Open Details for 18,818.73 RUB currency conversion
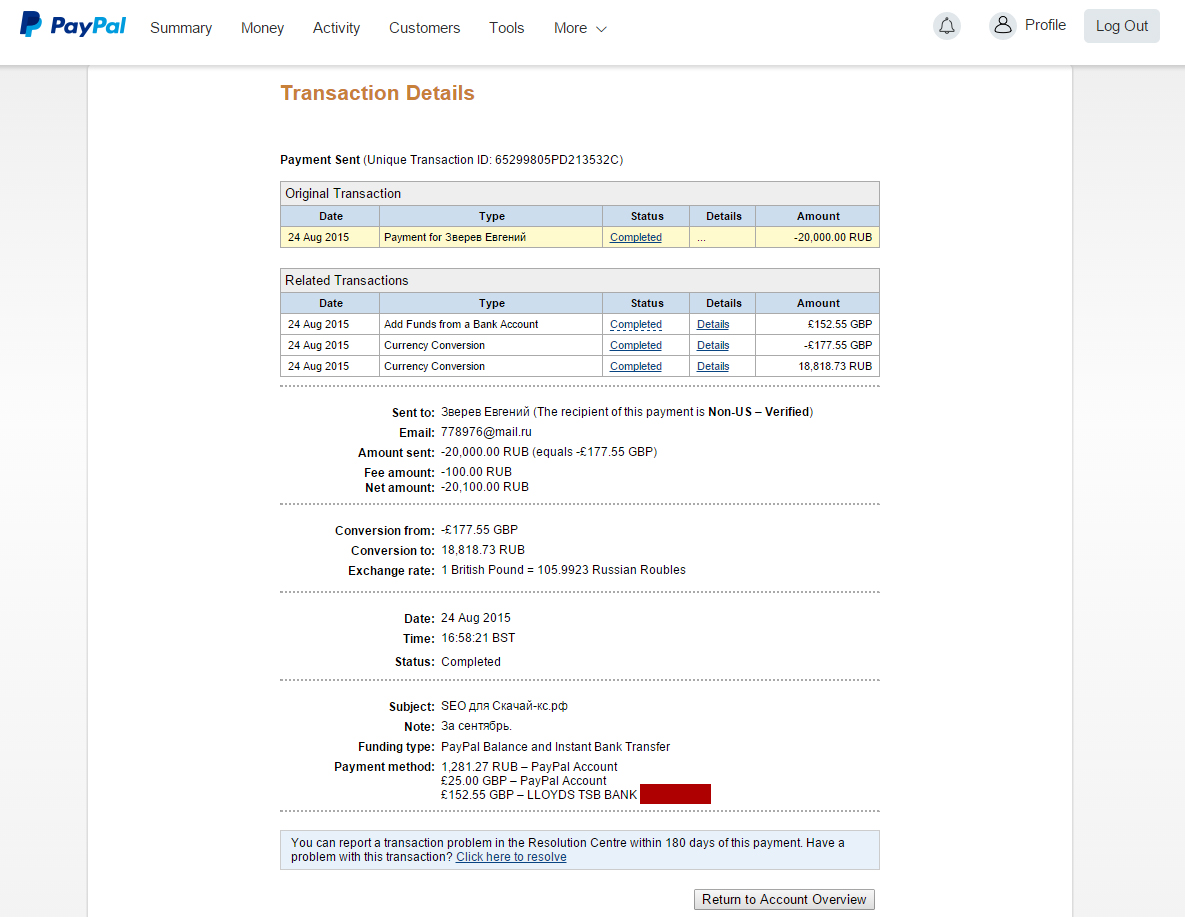This screenshot has height=917, width=1185. click(x=713, y=367)
